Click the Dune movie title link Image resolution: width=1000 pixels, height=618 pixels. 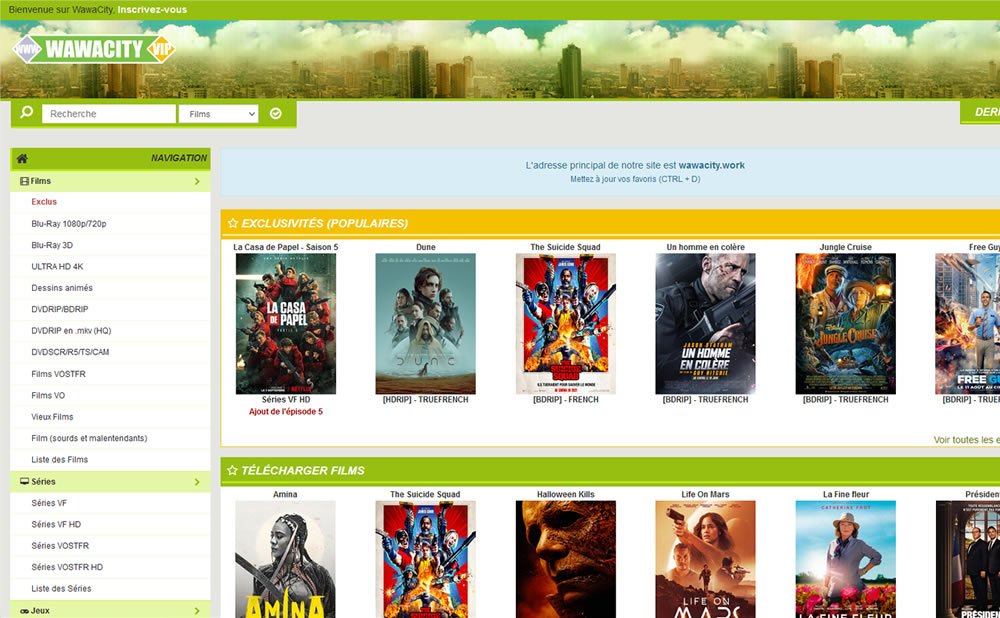(x=425, y=247)
